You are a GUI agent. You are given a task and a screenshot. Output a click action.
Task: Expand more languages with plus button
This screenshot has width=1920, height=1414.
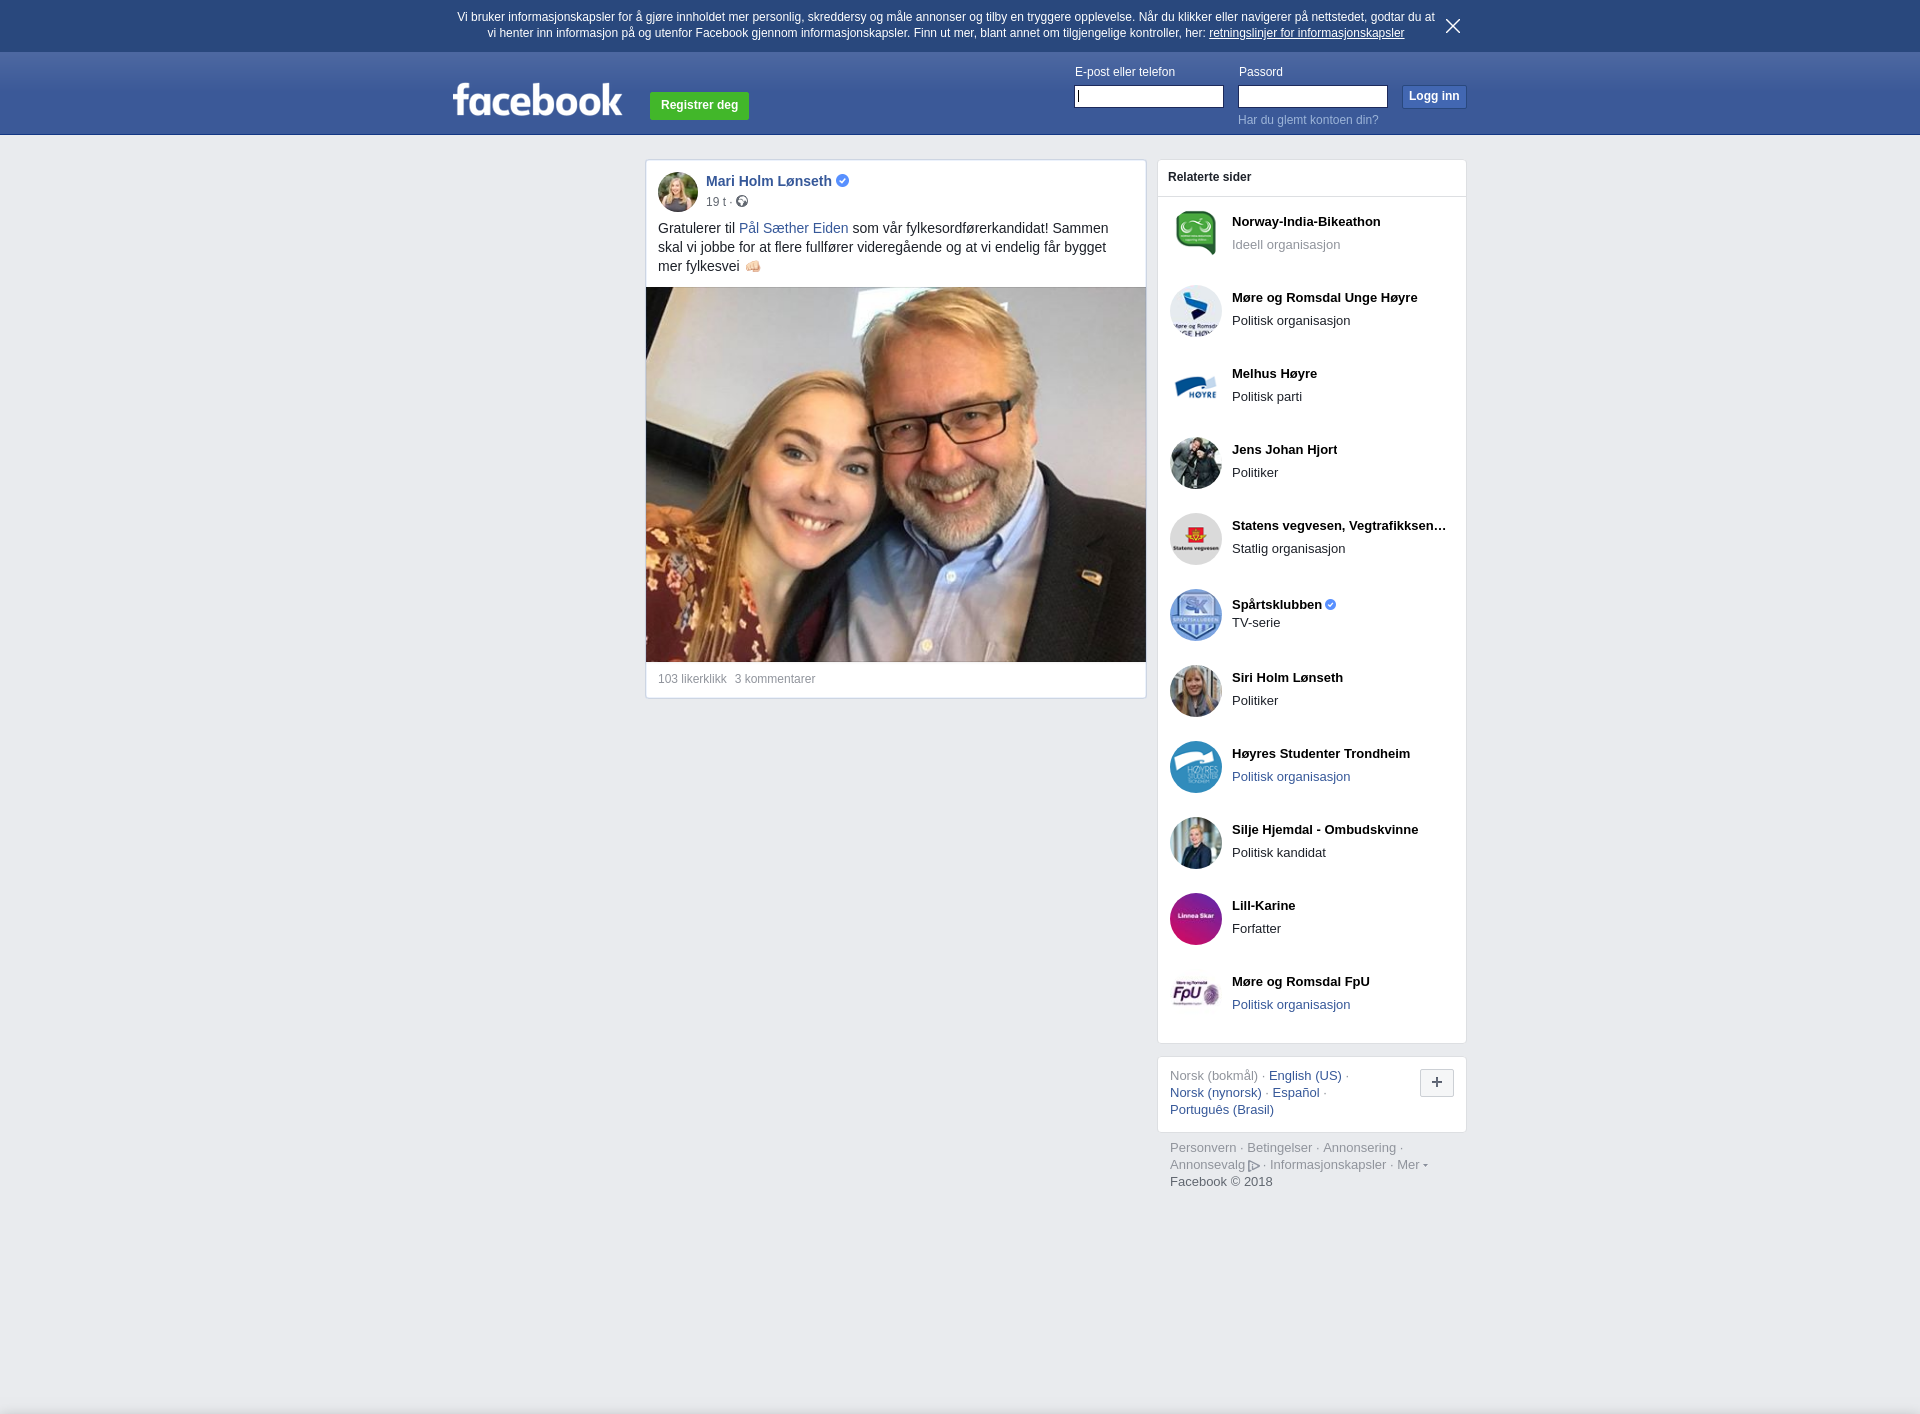pos(1436,1082)
